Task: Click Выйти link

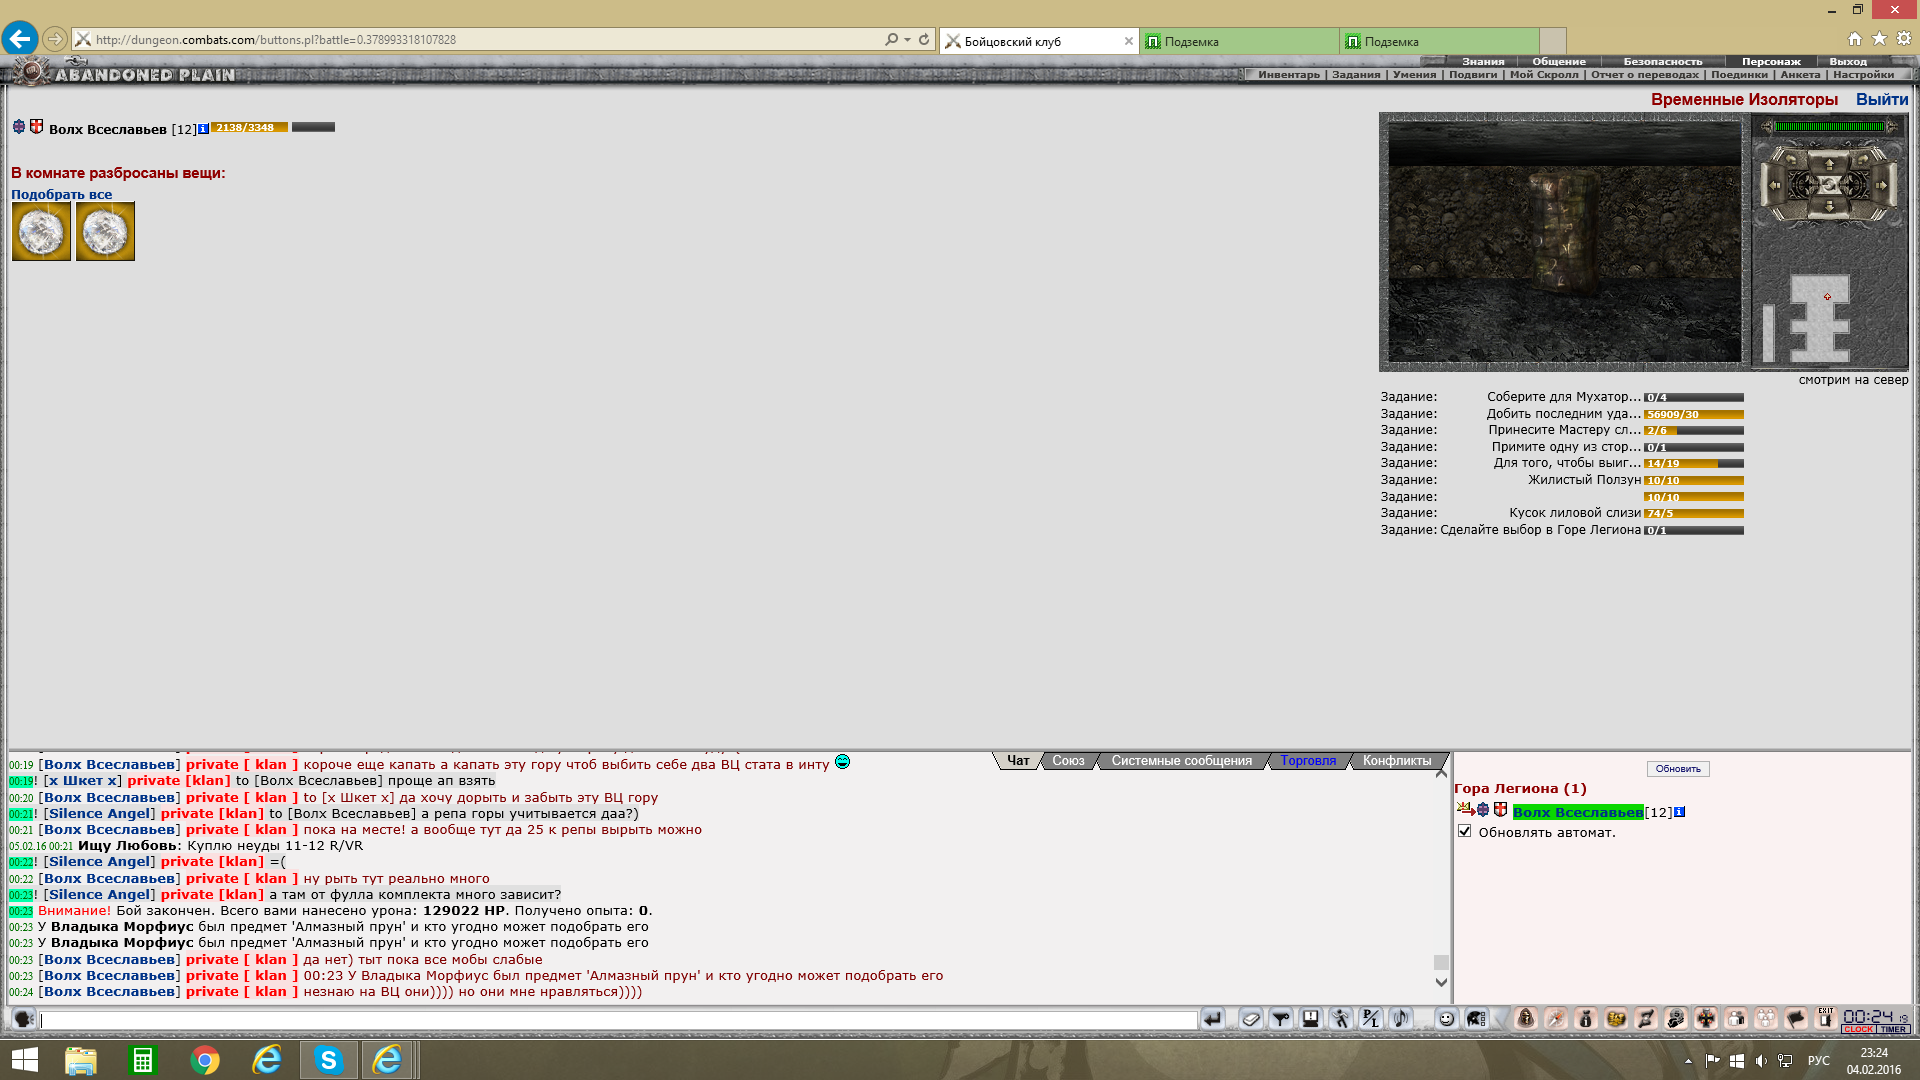Action: pos(1881,99)
